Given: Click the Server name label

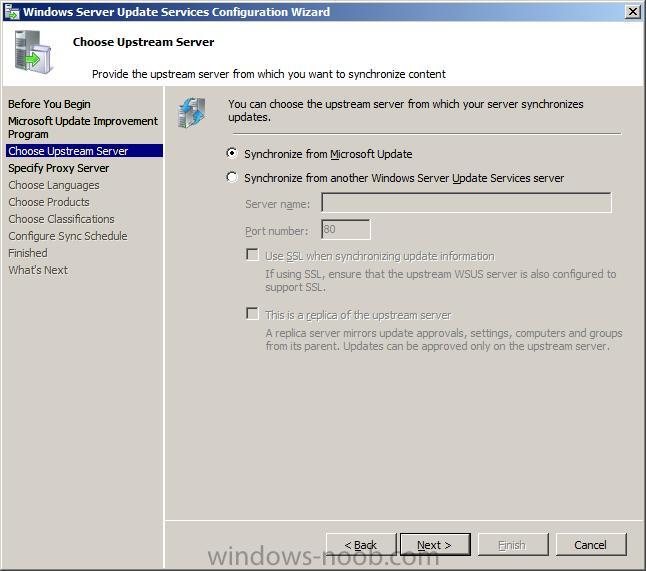Looking at the screenshot, I should click(x=277, y=204).
